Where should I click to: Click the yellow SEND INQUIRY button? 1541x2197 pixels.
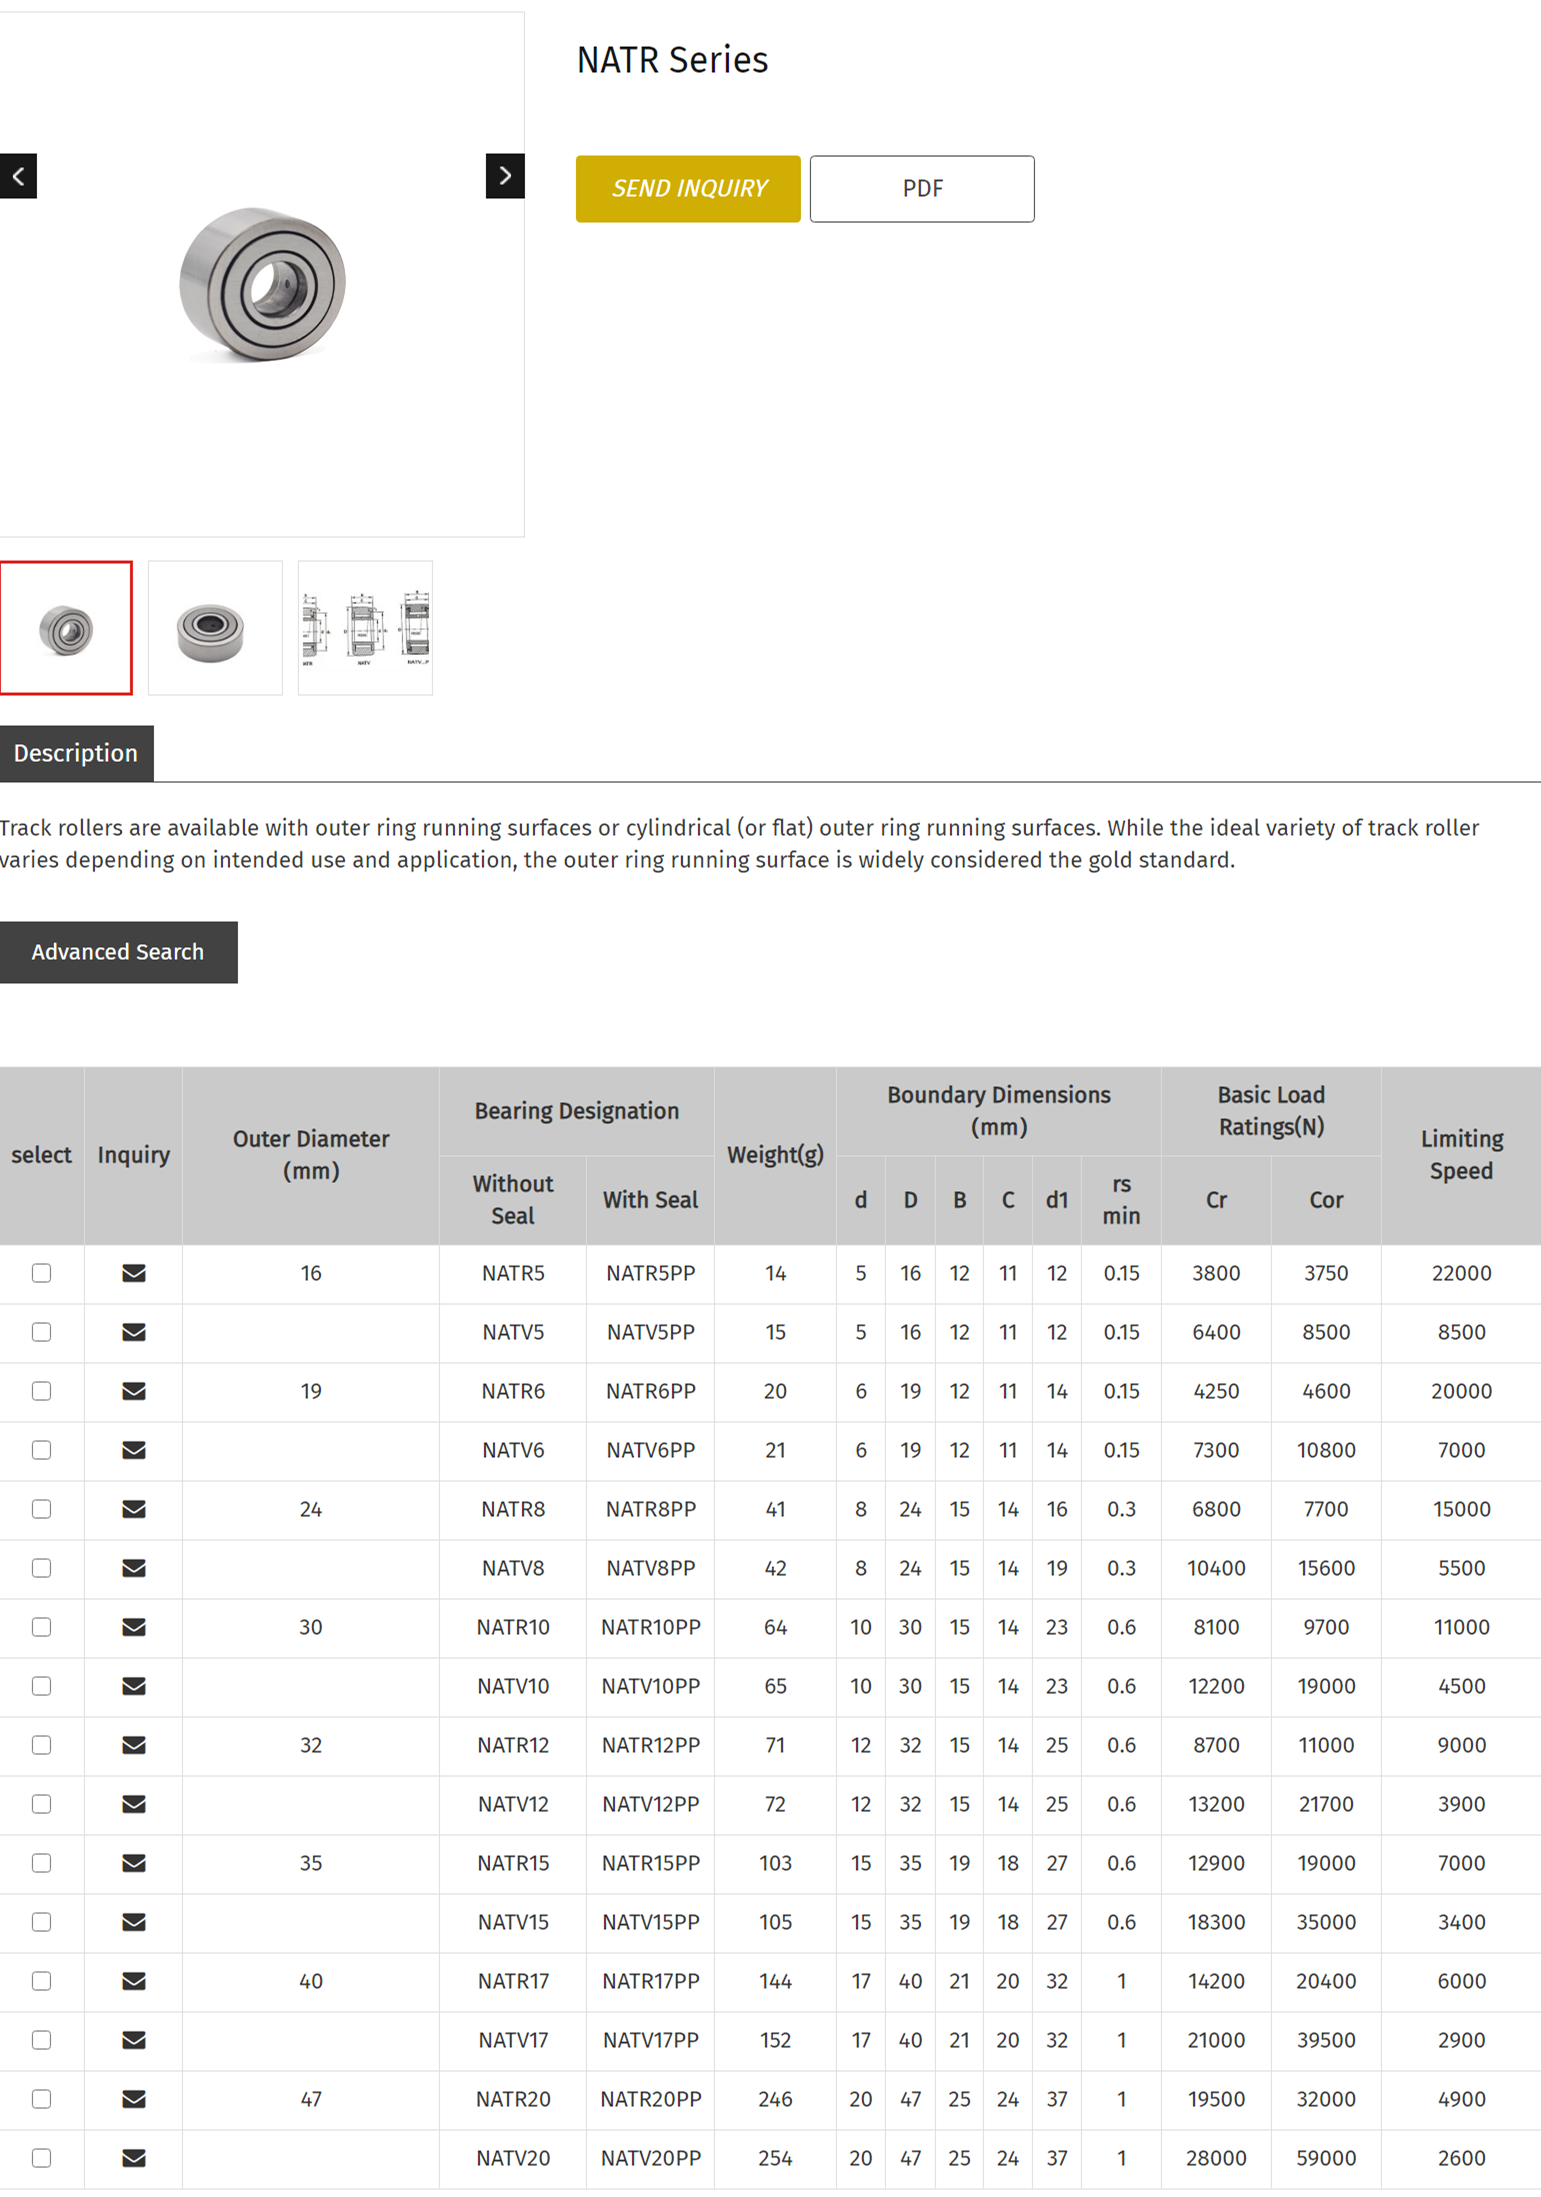tap(688, 189)
